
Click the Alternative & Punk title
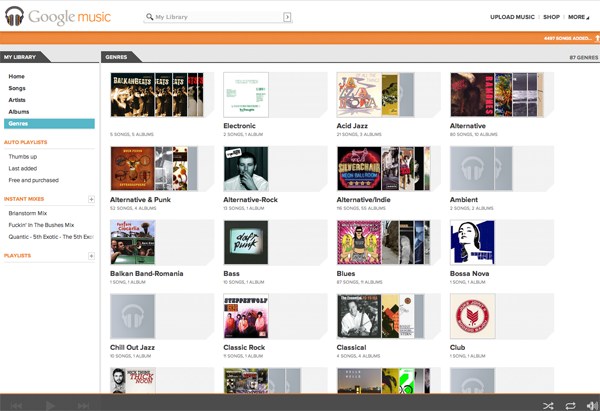tap(140, 200)
